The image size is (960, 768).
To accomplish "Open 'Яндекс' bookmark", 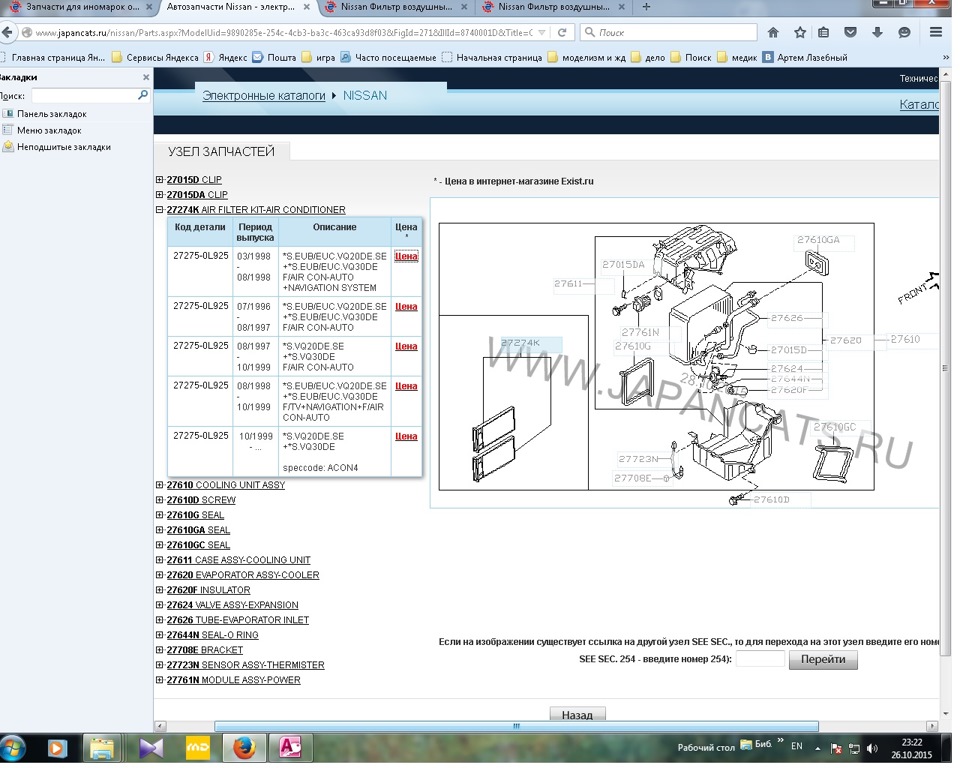I will [x=226, y=58].
